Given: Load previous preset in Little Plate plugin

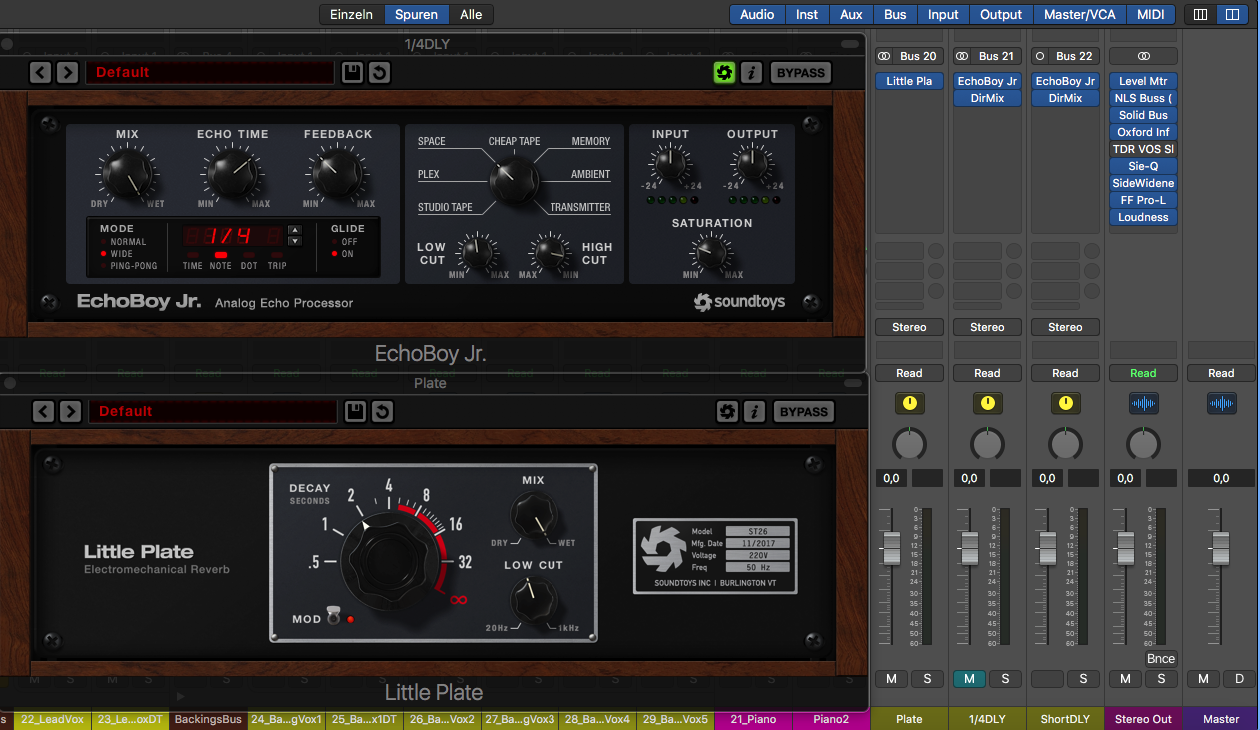Looking at the screenshot, I should 43,411.
